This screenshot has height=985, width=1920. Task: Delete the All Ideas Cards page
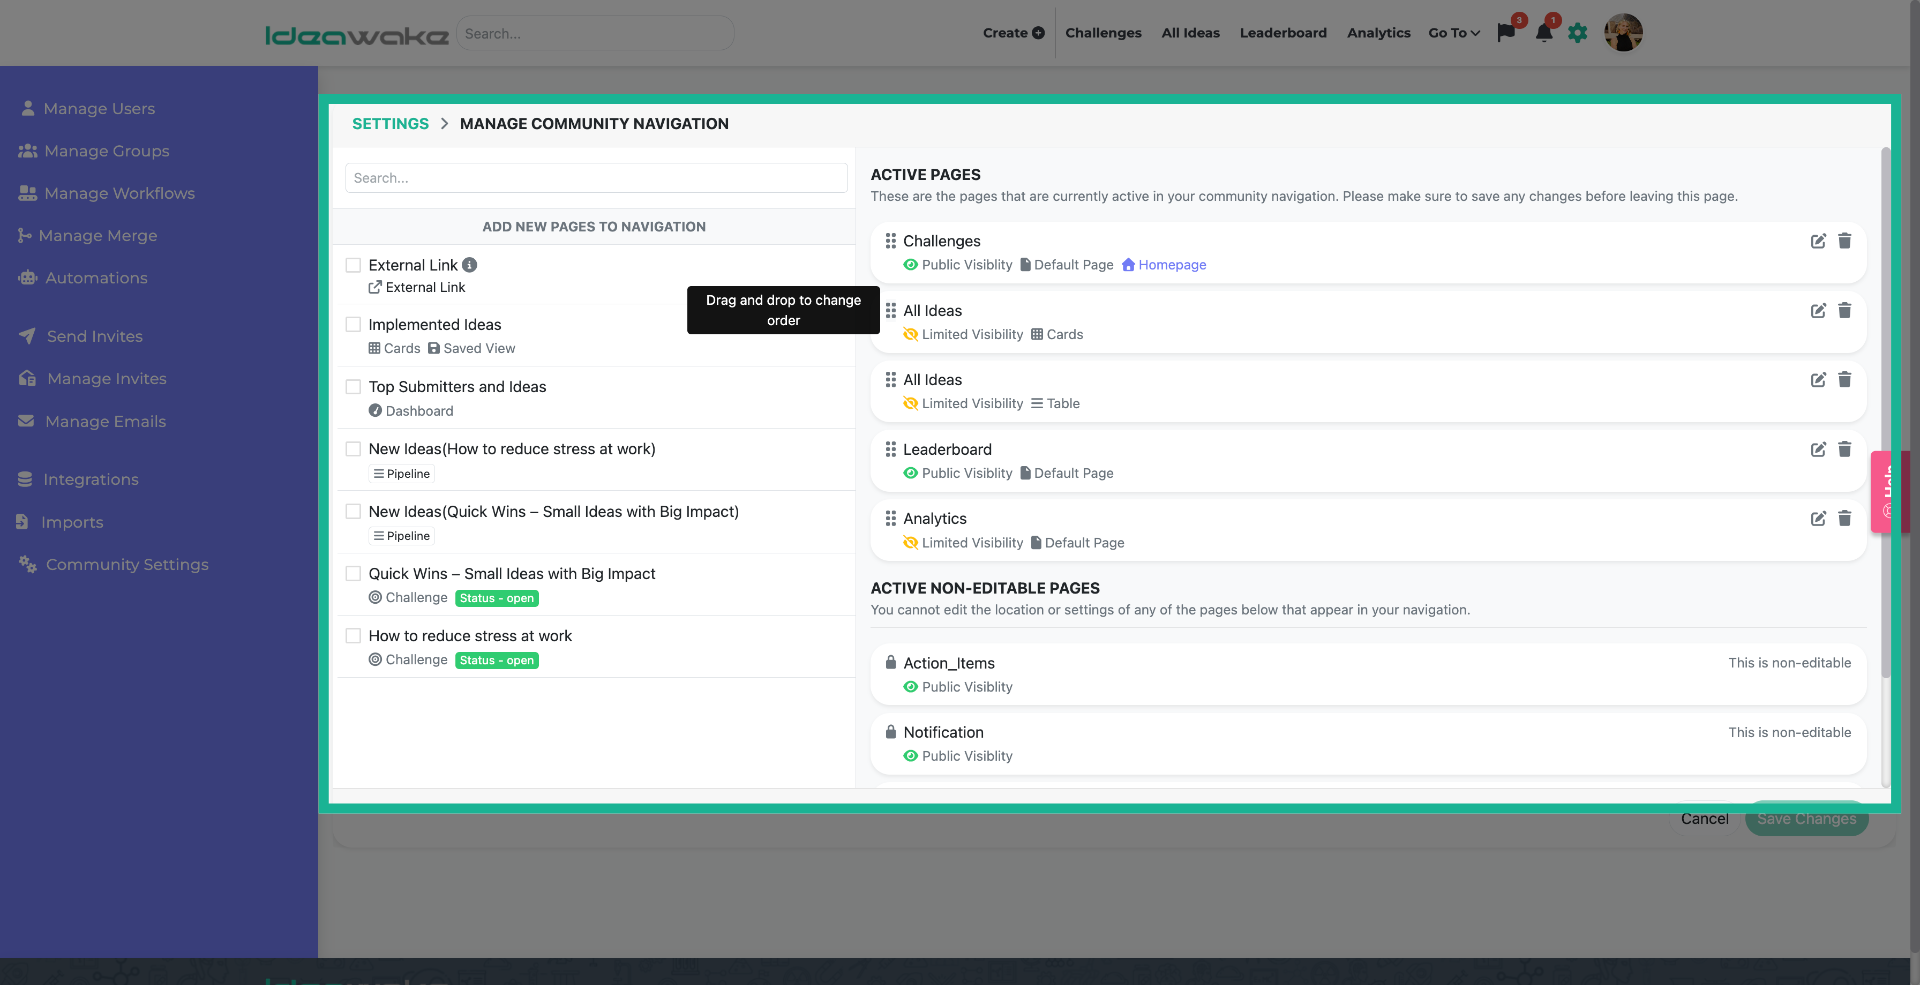coord(1845,311)
